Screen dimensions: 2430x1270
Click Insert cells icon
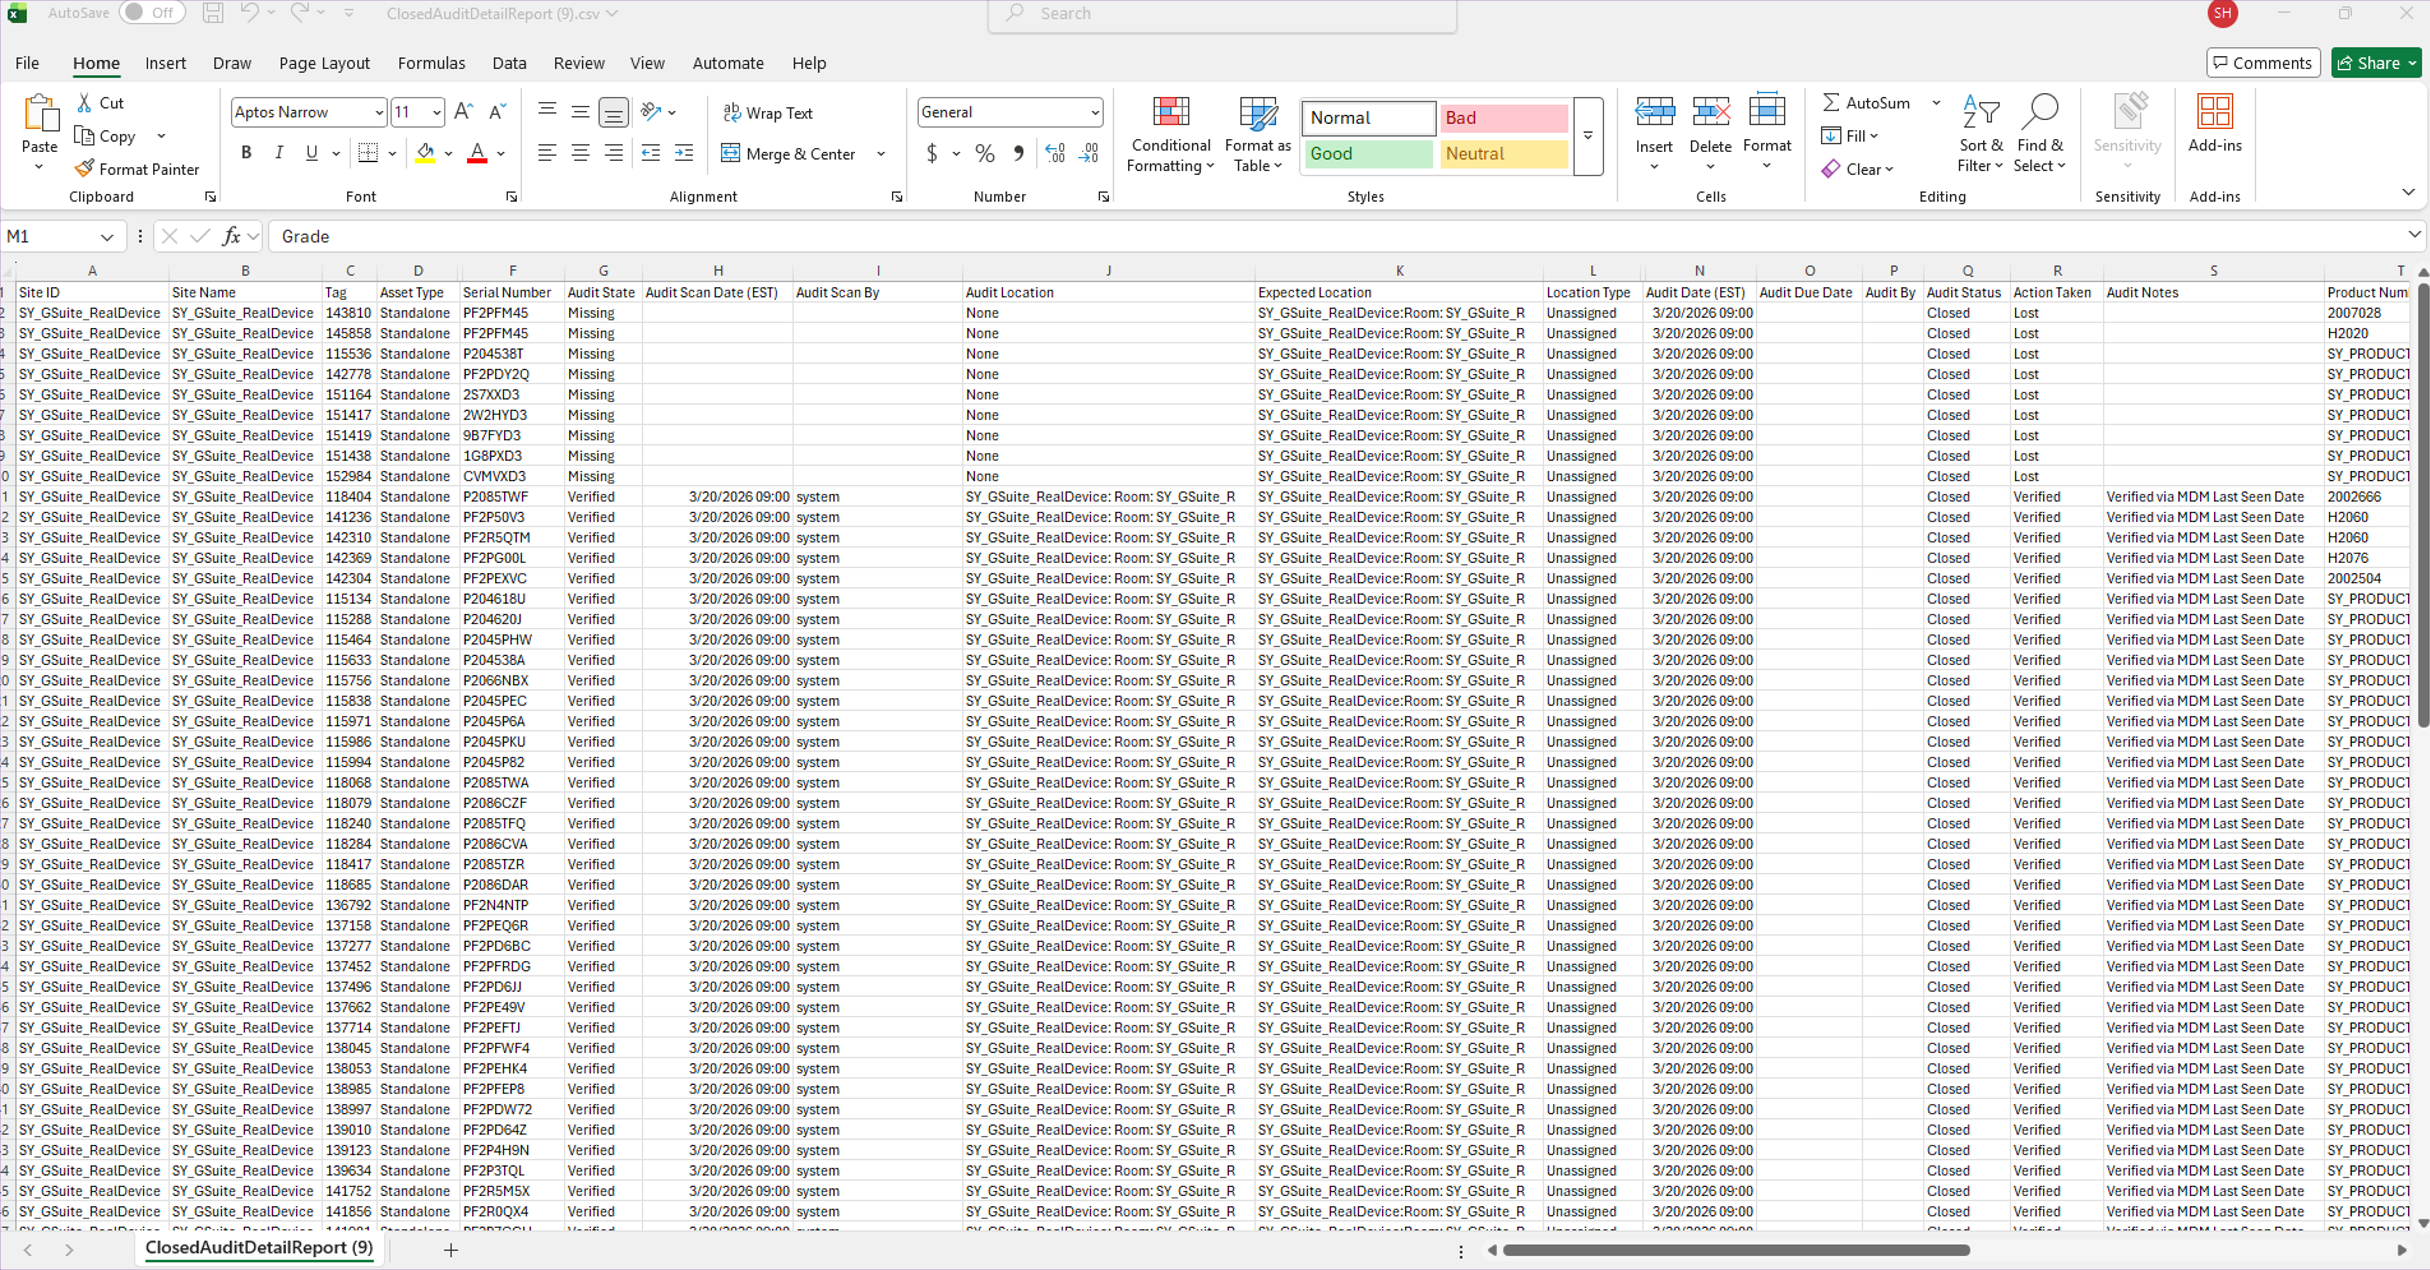click(x=1654, y=112)
